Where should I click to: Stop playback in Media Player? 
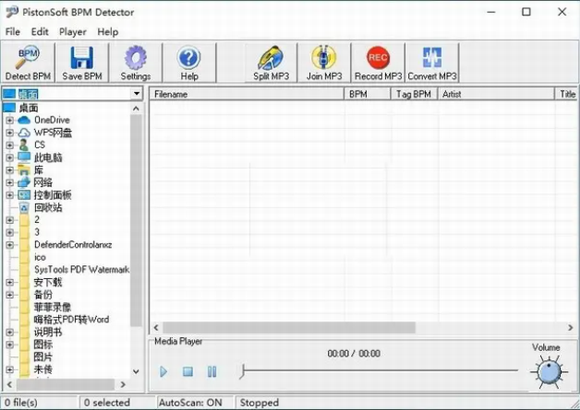point(188,371)
